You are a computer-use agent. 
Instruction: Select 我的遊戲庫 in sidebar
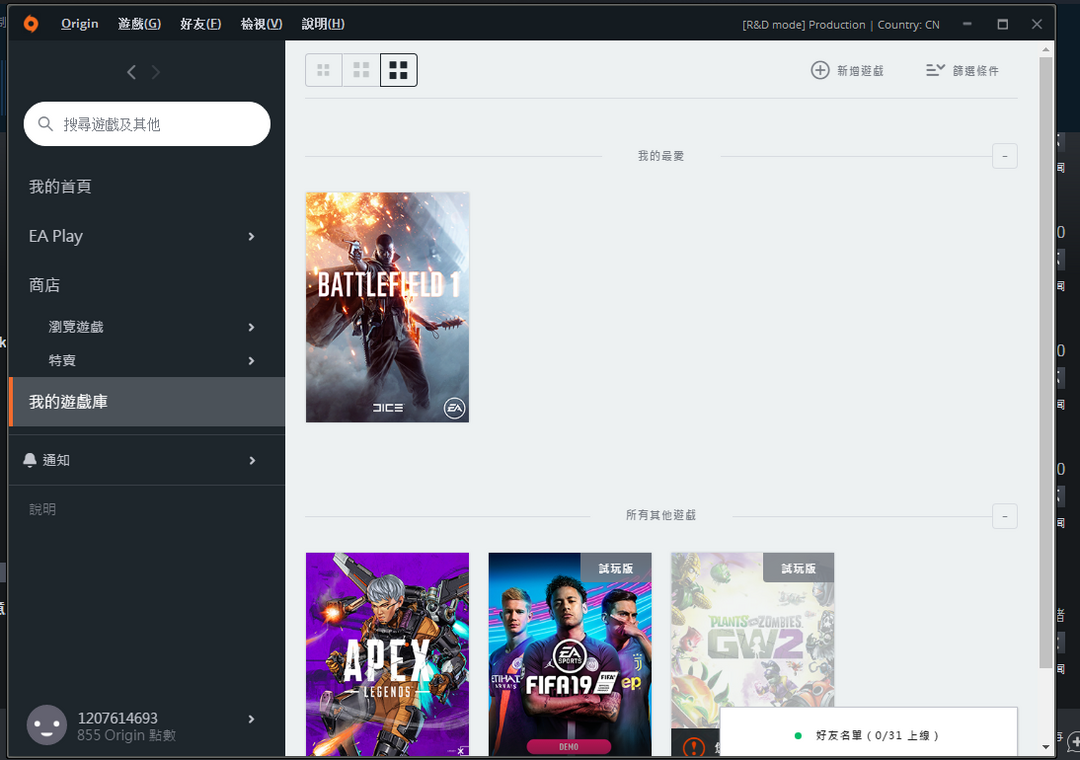pyautogui.click(x=147, y=402)
